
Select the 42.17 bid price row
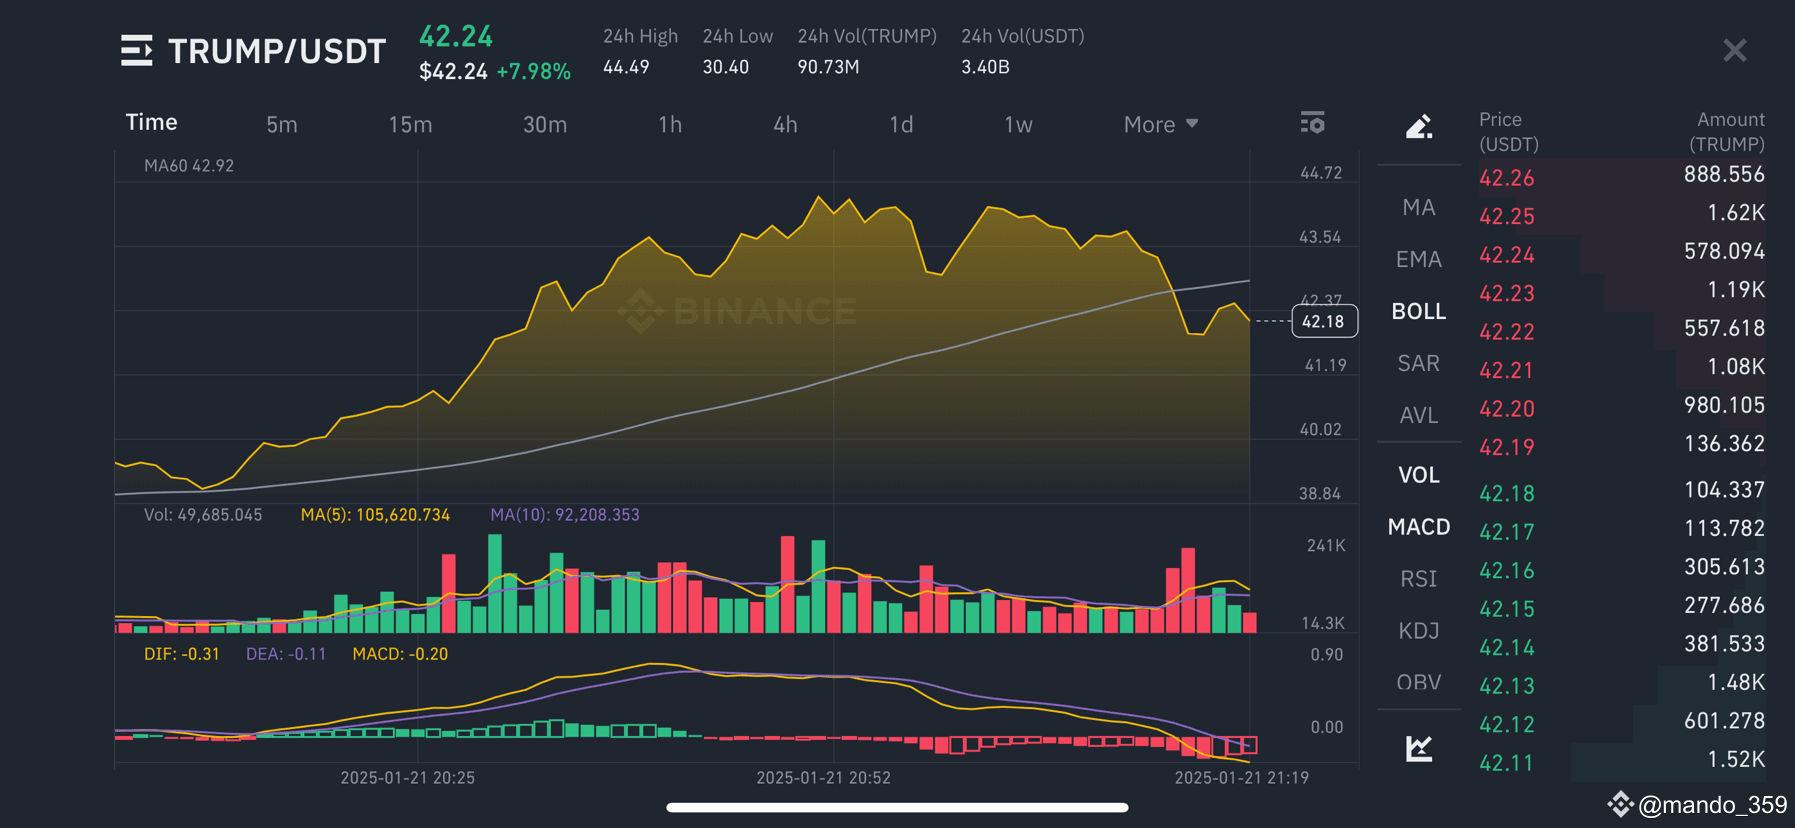1622,531
